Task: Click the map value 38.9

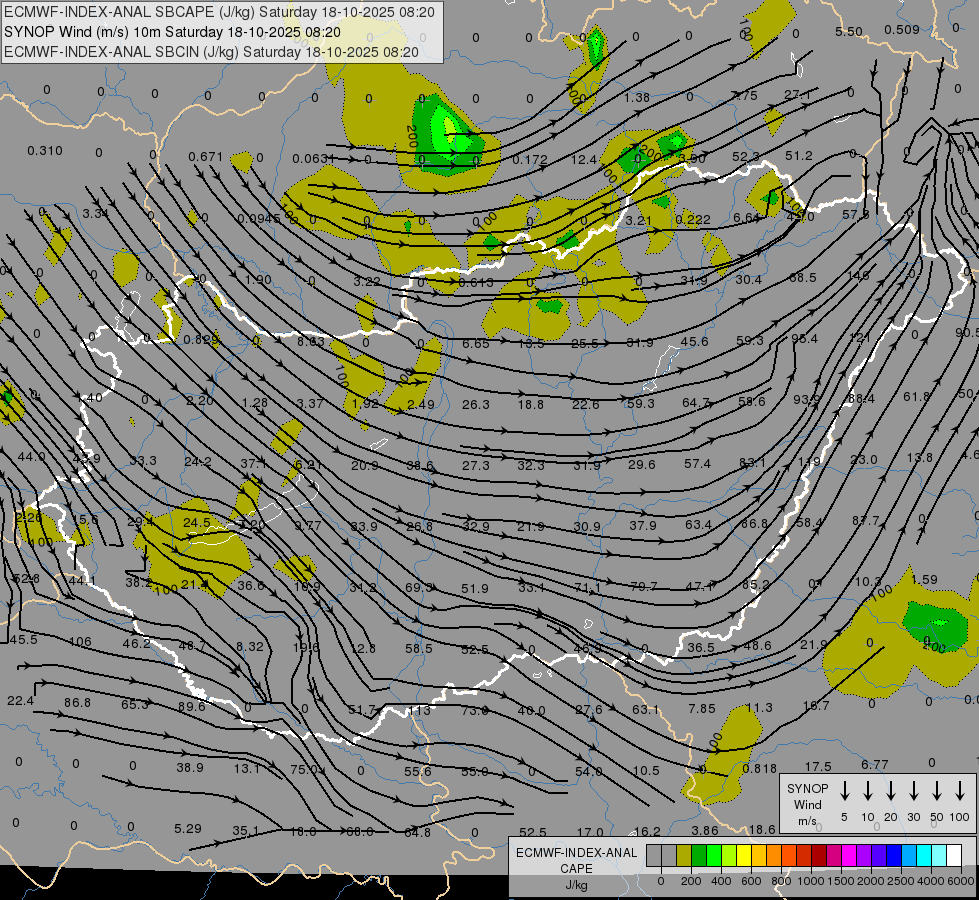Action: coord(190,768)
